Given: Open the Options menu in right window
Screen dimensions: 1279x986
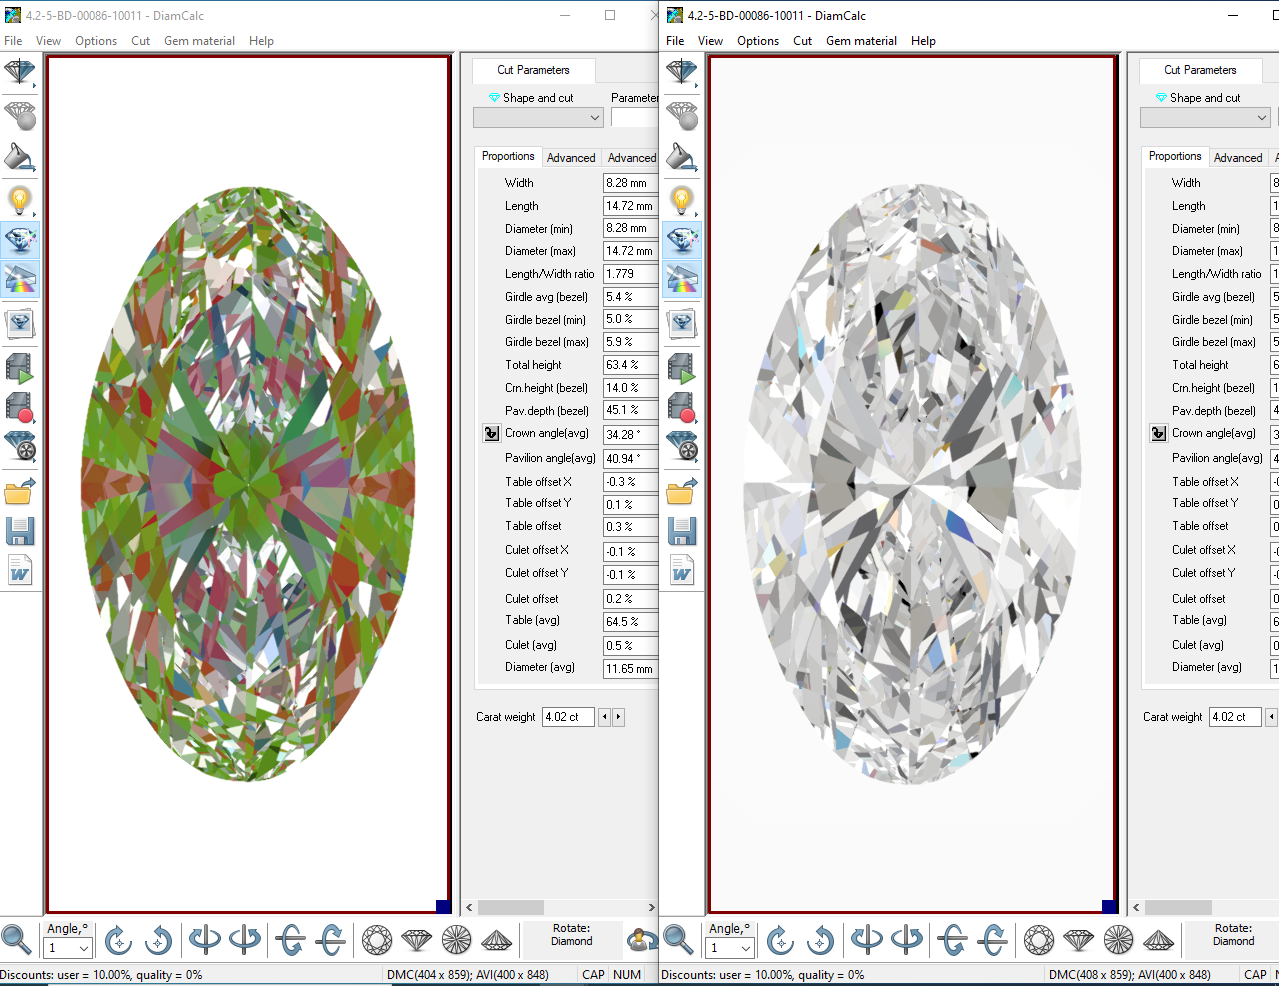Looking at the screenshot, I should click(758, 41).
